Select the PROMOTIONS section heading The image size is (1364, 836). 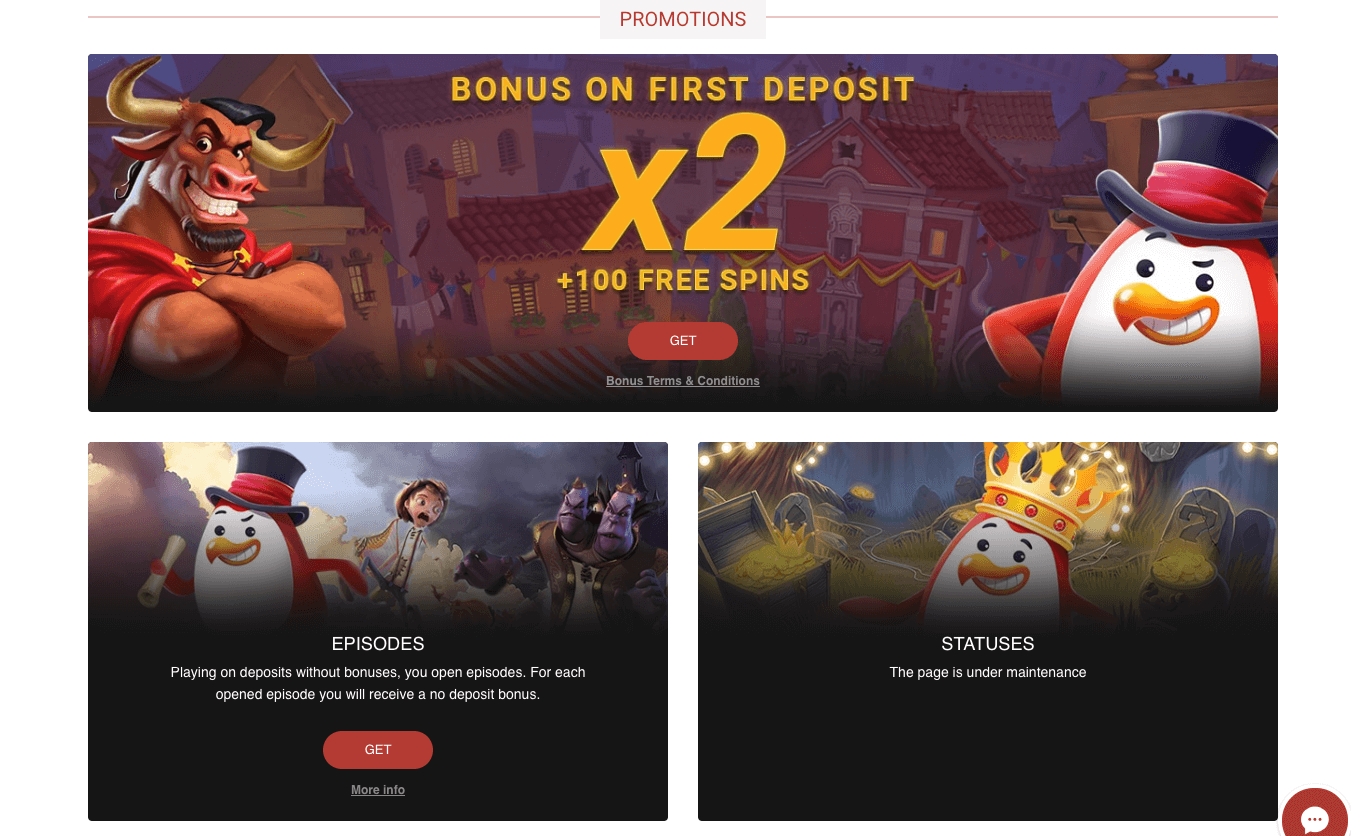(683, 19)
